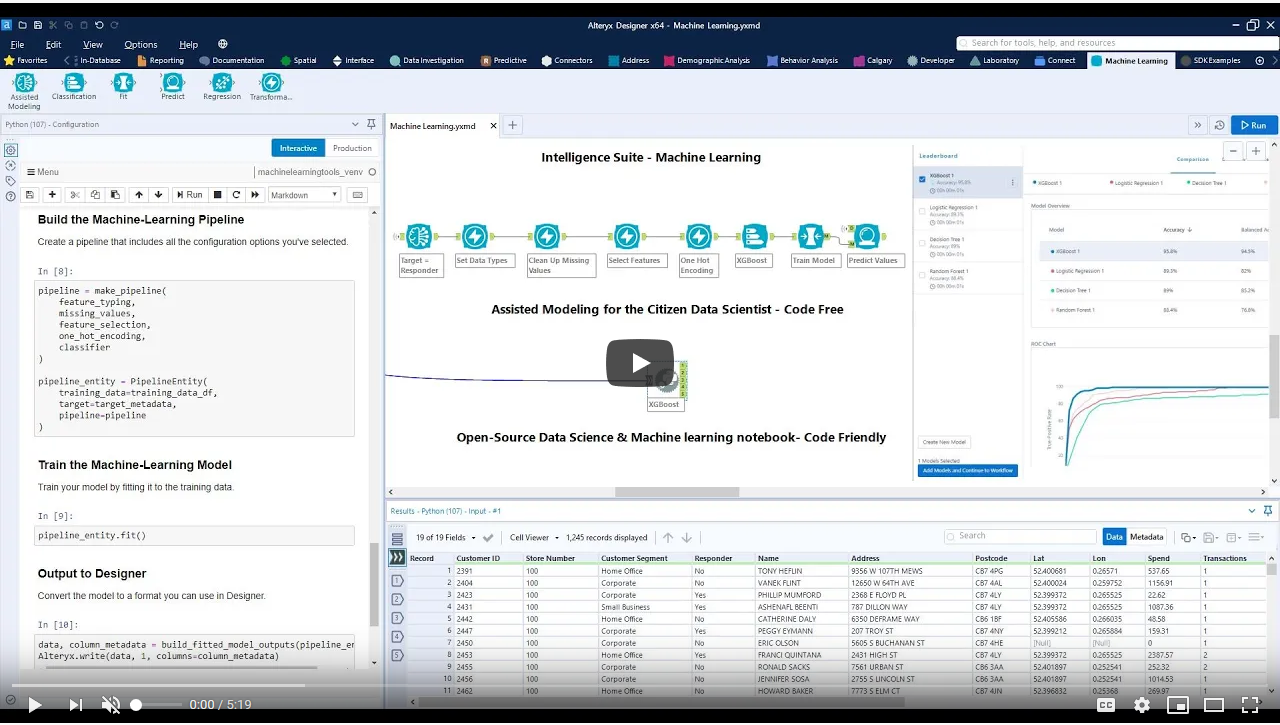Expand overflow tabs double-chevron button
1280x725 pixels.
1197,125
